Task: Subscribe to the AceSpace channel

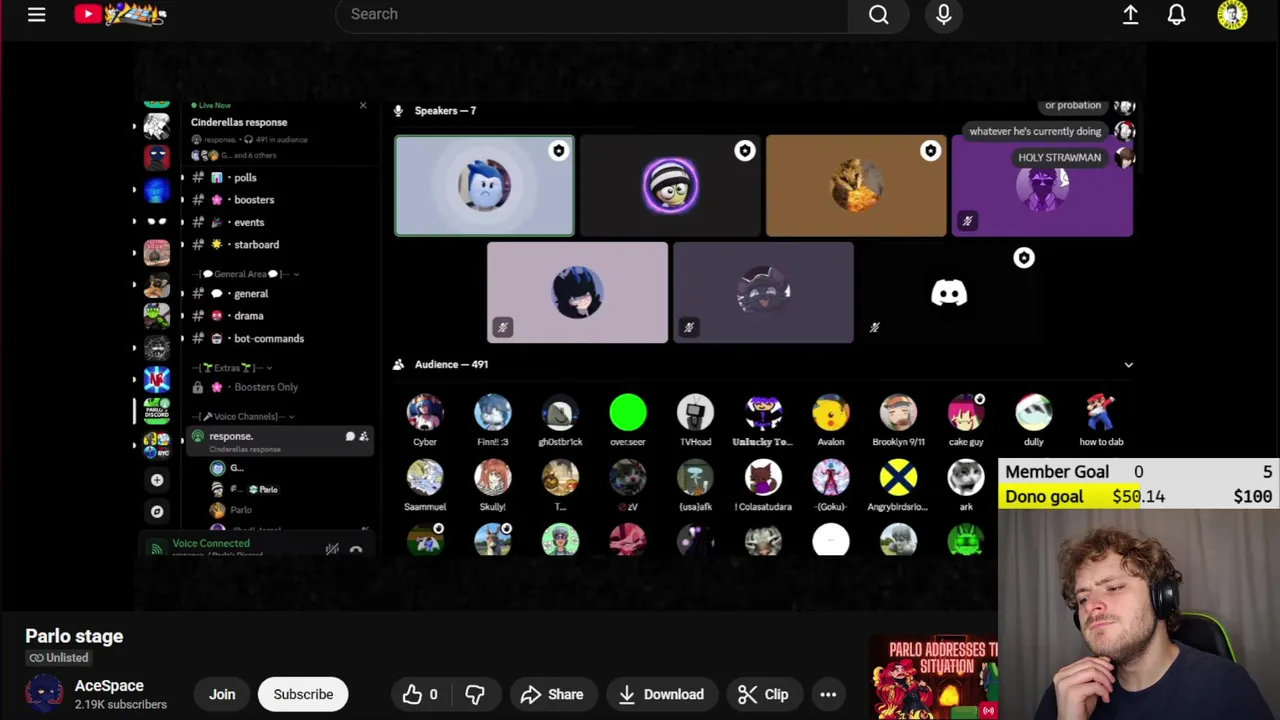Action: point(303,694)
